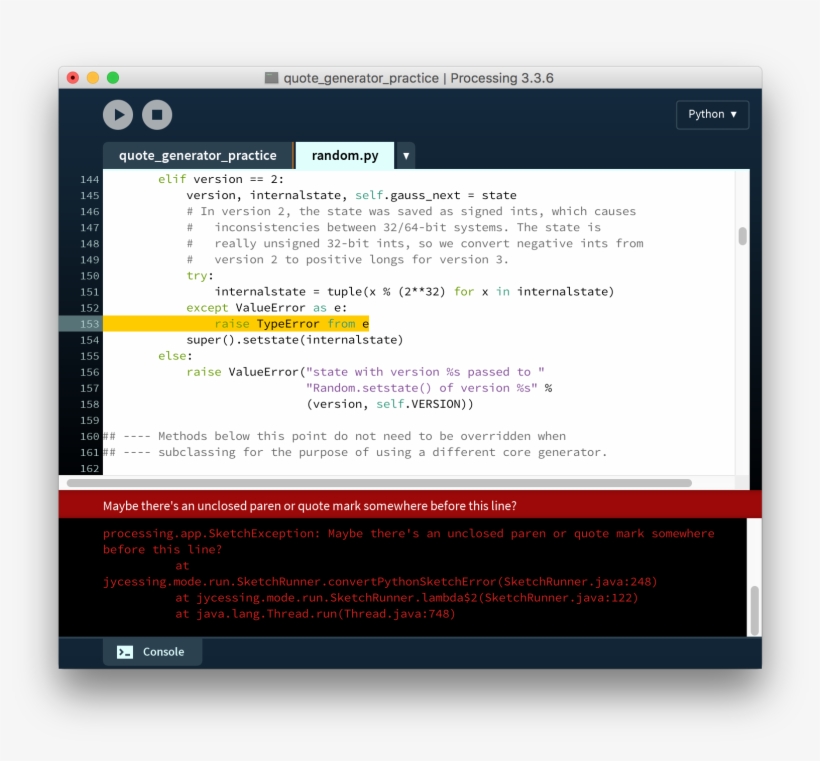This screenshot has height=761, width=820.
Task: Open the random.py tab options menu
Action: pos(405,155)
